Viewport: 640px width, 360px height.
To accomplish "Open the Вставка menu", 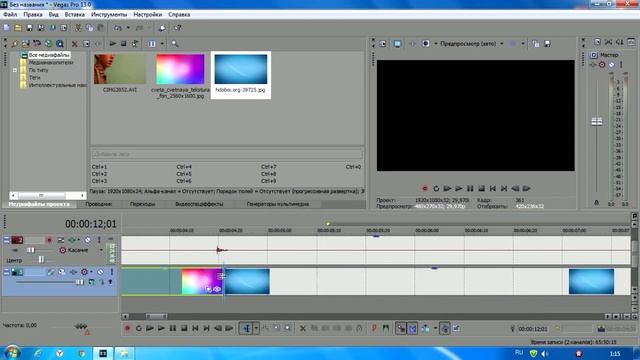I will point(75,14).
